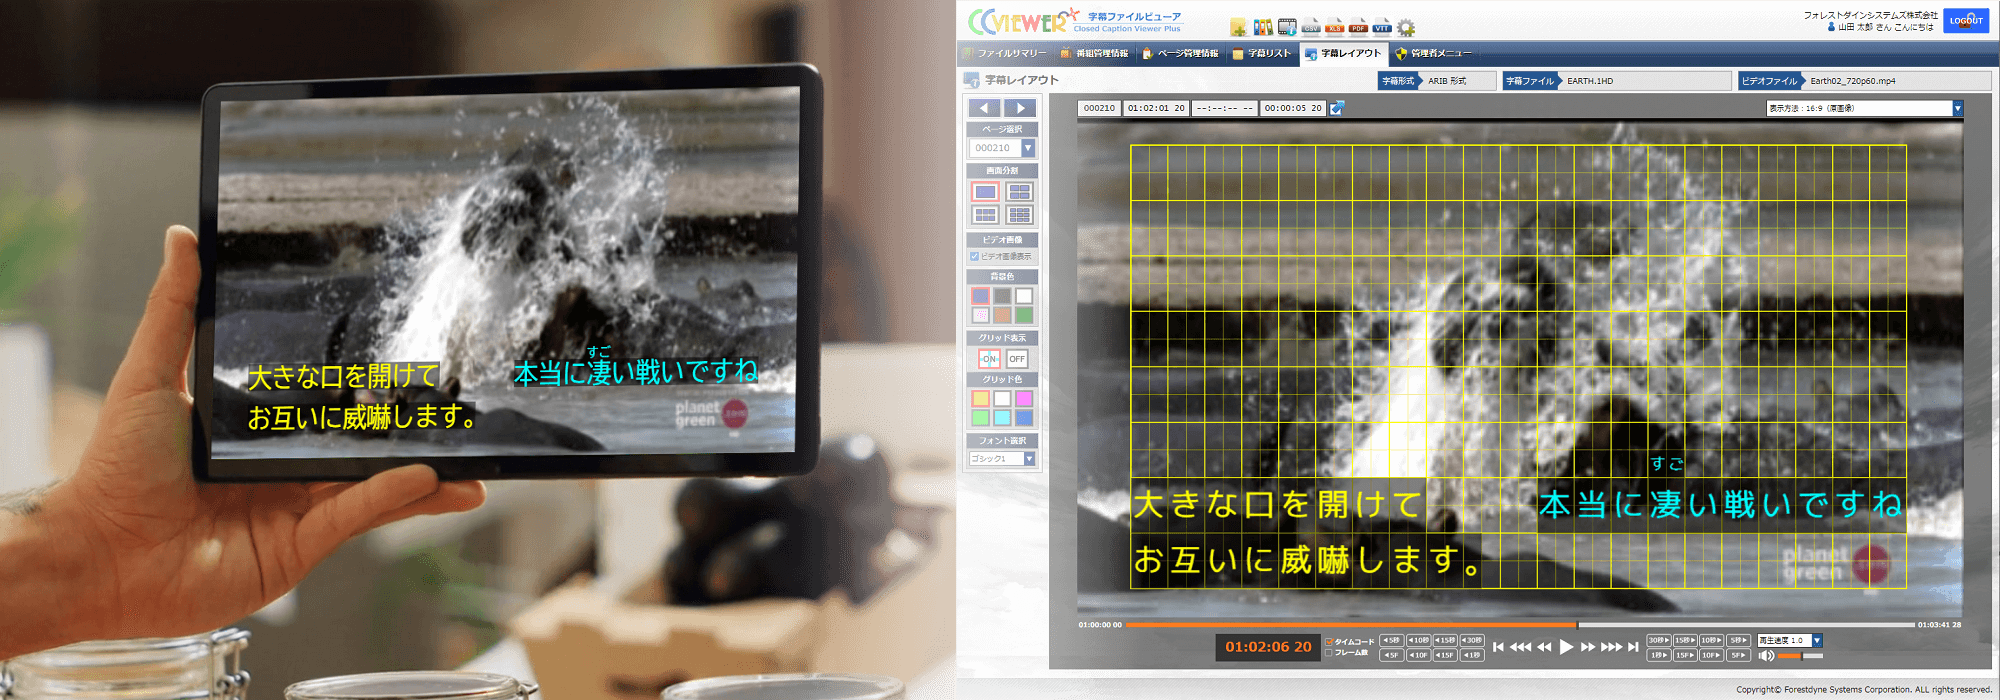
Task: Pick magenta grid color swatch
Action: tap(1024, 399)
